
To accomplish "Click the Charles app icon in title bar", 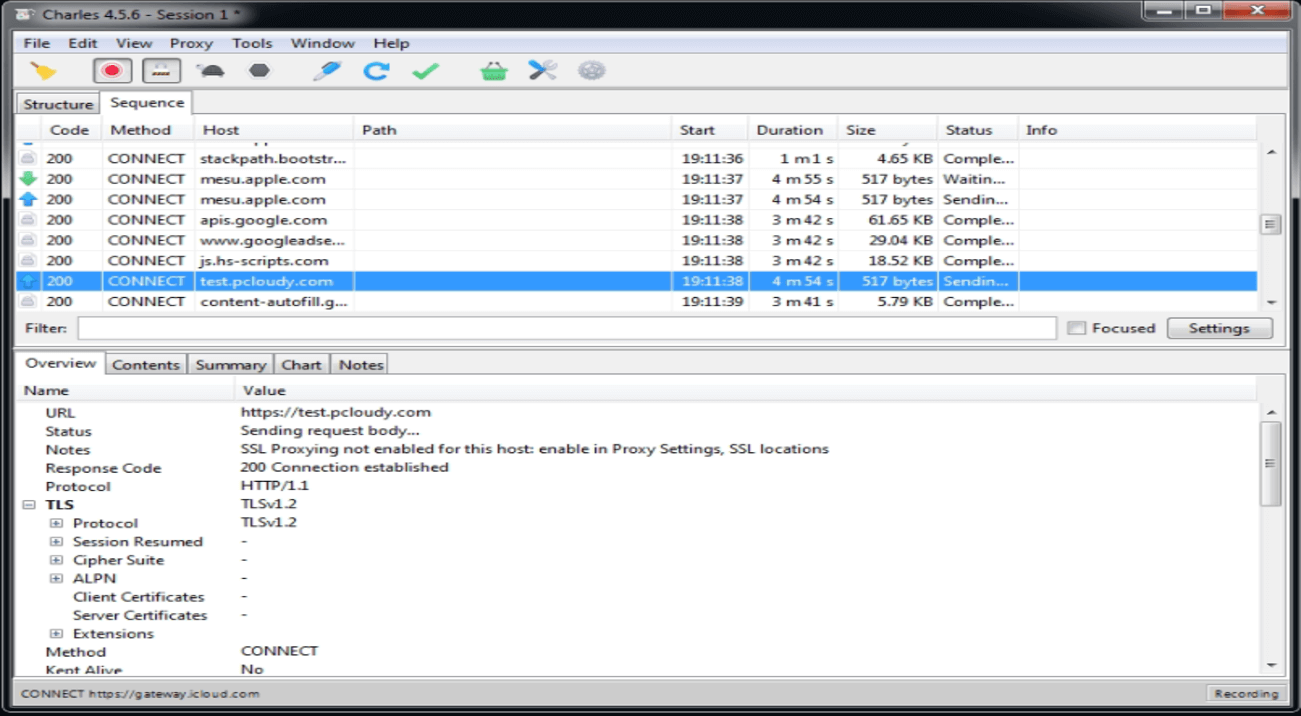I will [24, 14].
